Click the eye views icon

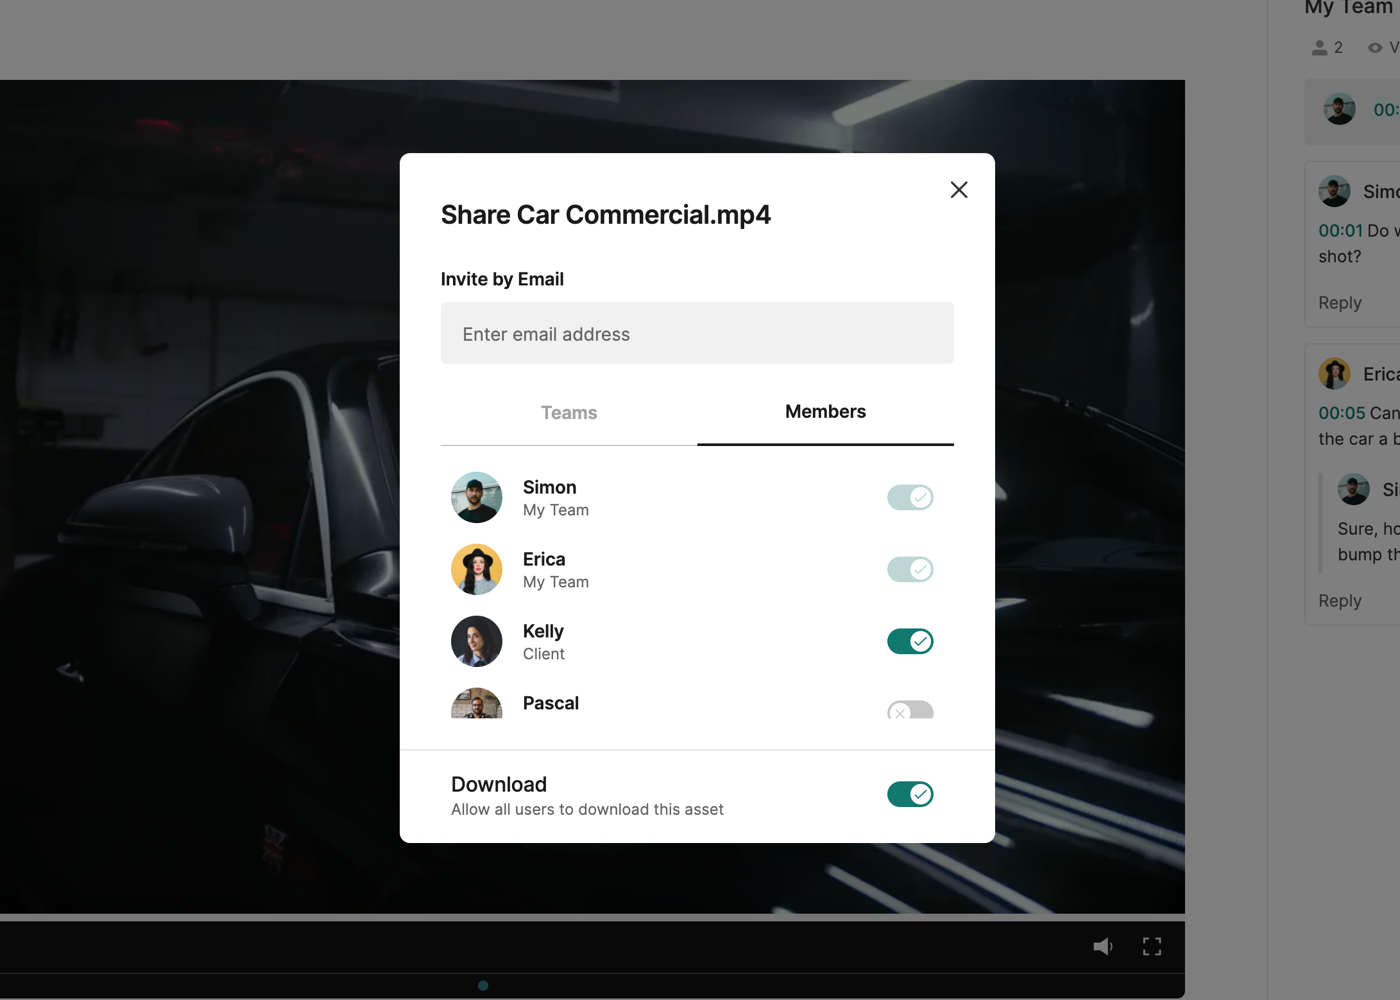(1375, 48)
